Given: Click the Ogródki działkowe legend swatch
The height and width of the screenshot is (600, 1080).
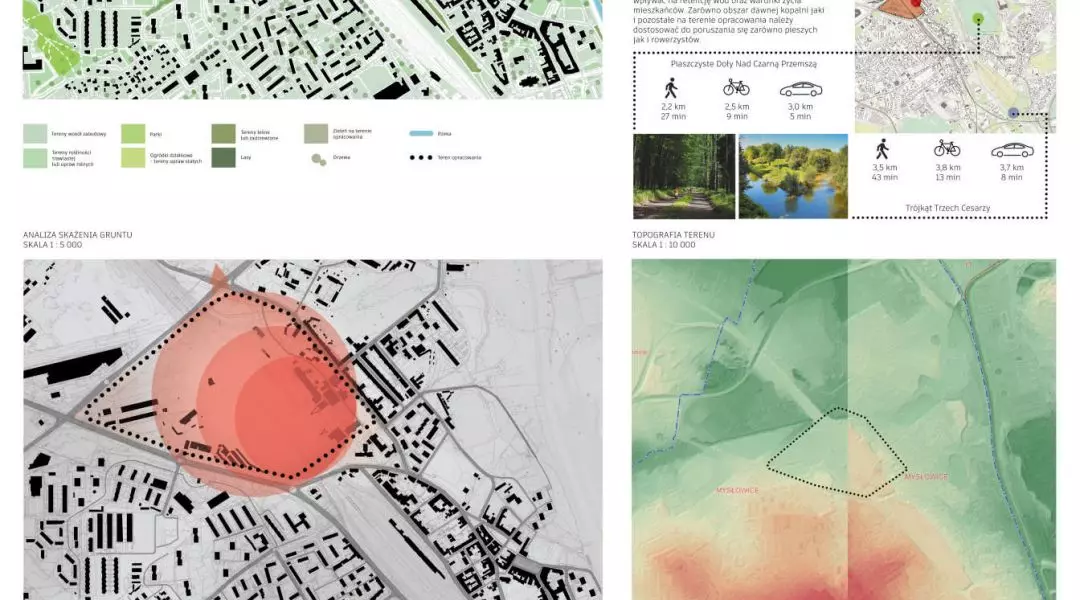Looking at the screenshot, I should click(x=133, y=158).
